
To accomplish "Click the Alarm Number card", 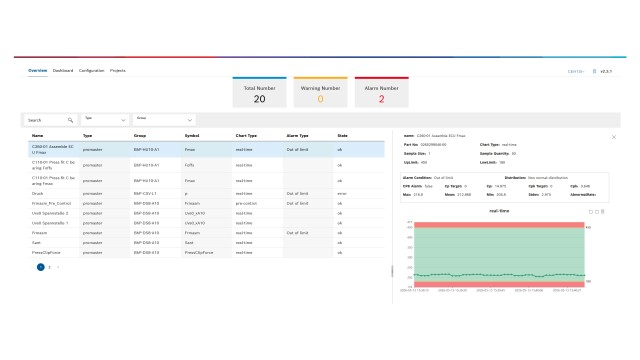I will click(x=382, y=92).
